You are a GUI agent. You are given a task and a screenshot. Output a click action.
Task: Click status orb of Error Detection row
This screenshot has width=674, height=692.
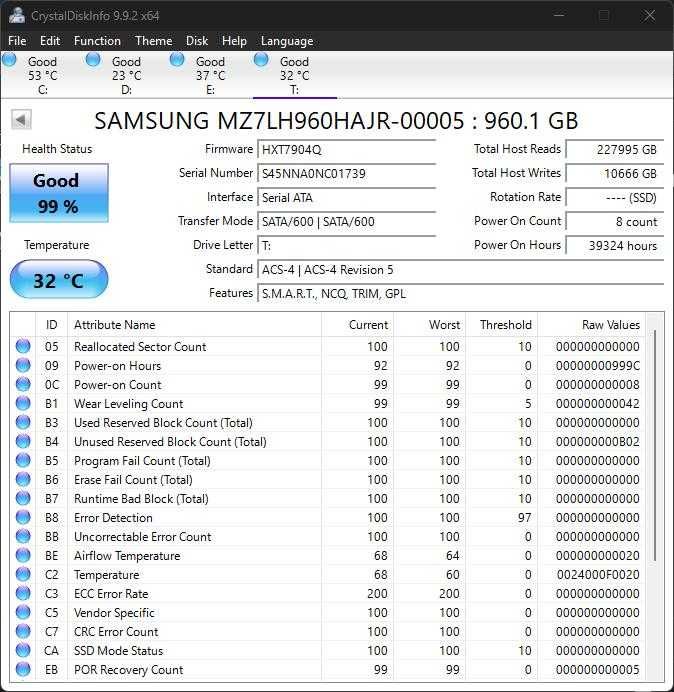pos(23,517)
